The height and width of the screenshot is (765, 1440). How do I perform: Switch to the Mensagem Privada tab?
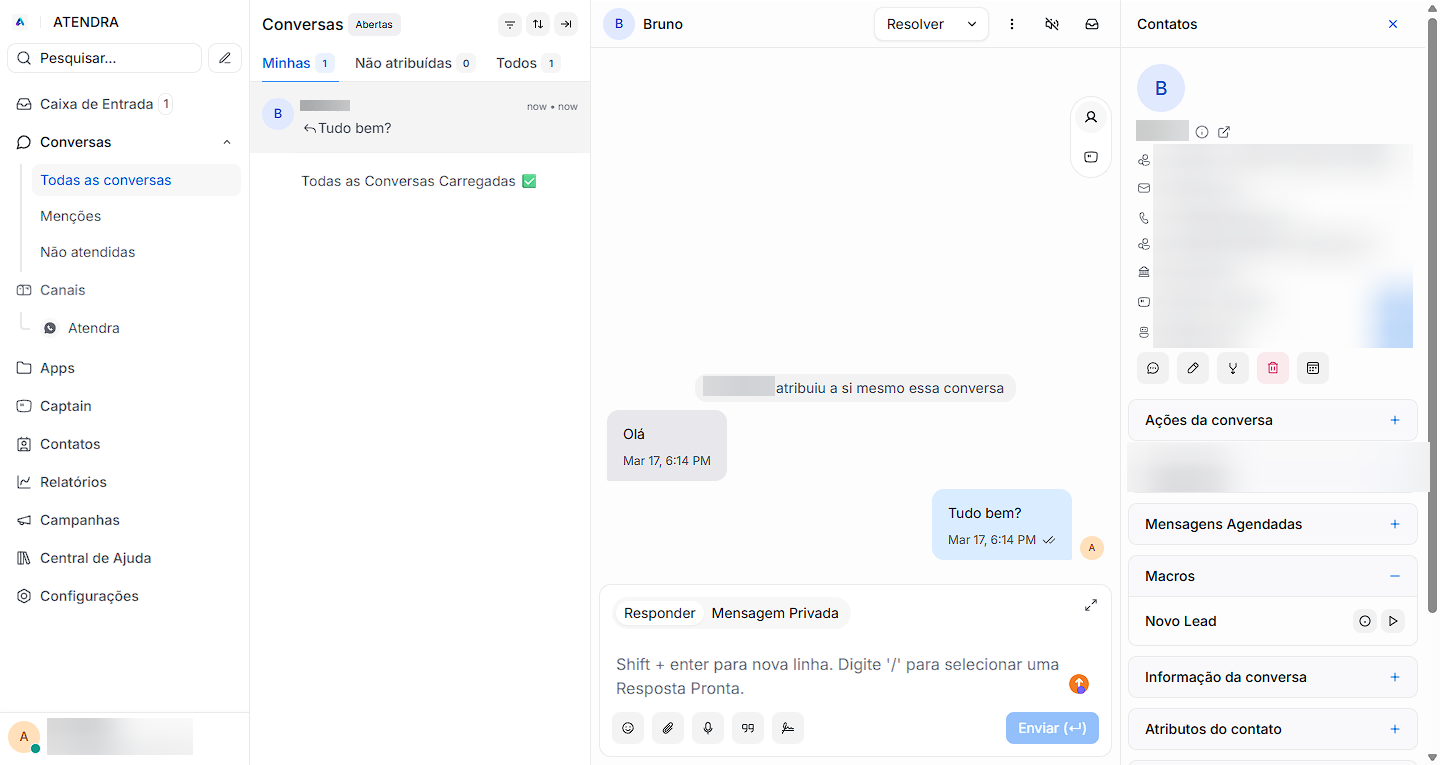[775, 613]
